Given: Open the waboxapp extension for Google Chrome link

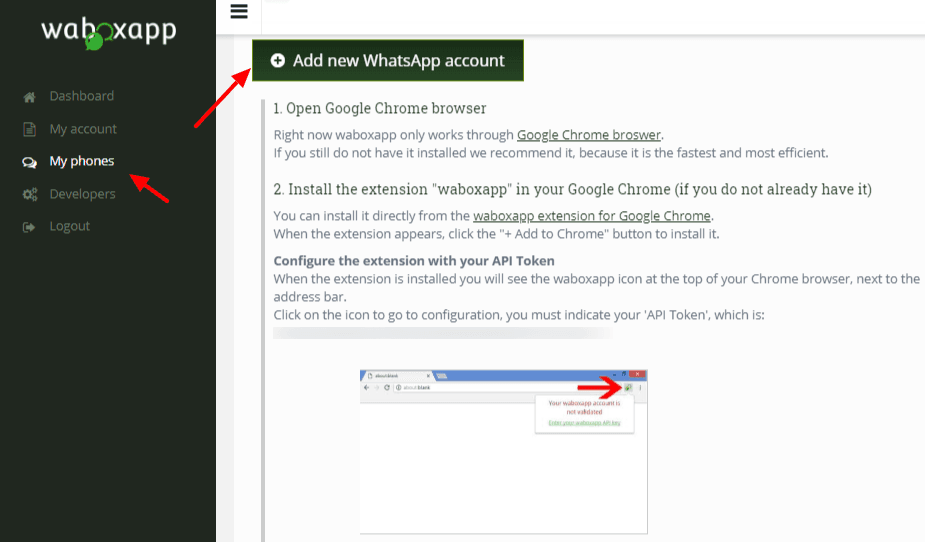Looking at the screenshot, I should pos(592,216).
